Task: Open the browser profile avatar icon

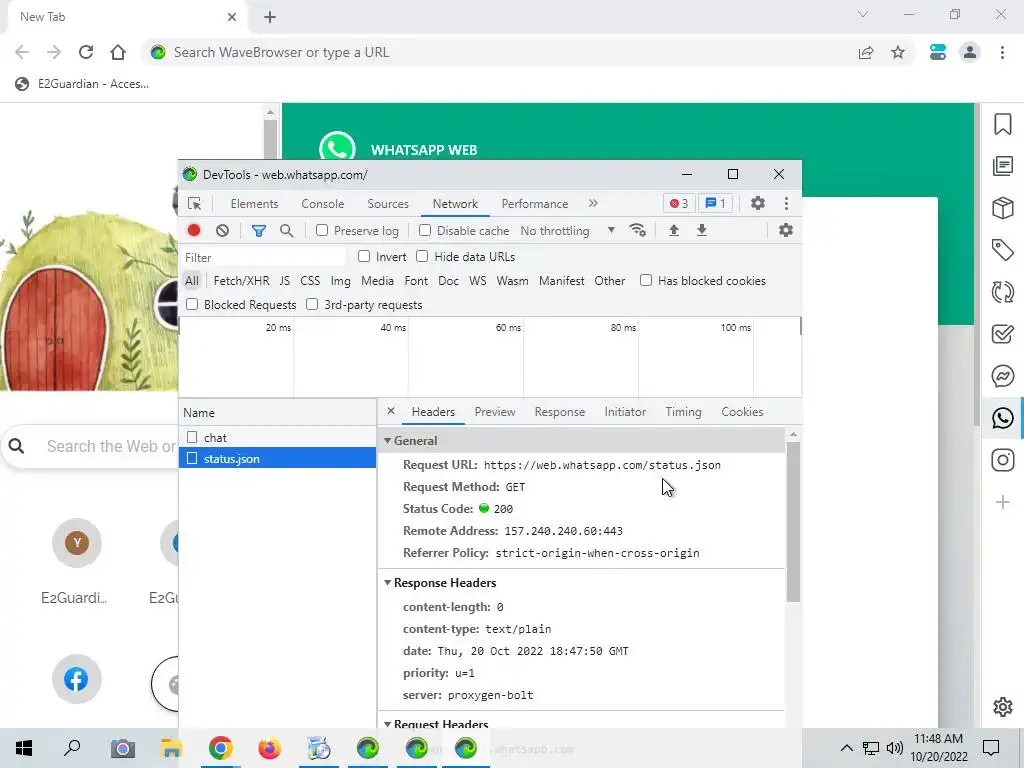Action: click(x=970, y=52)
